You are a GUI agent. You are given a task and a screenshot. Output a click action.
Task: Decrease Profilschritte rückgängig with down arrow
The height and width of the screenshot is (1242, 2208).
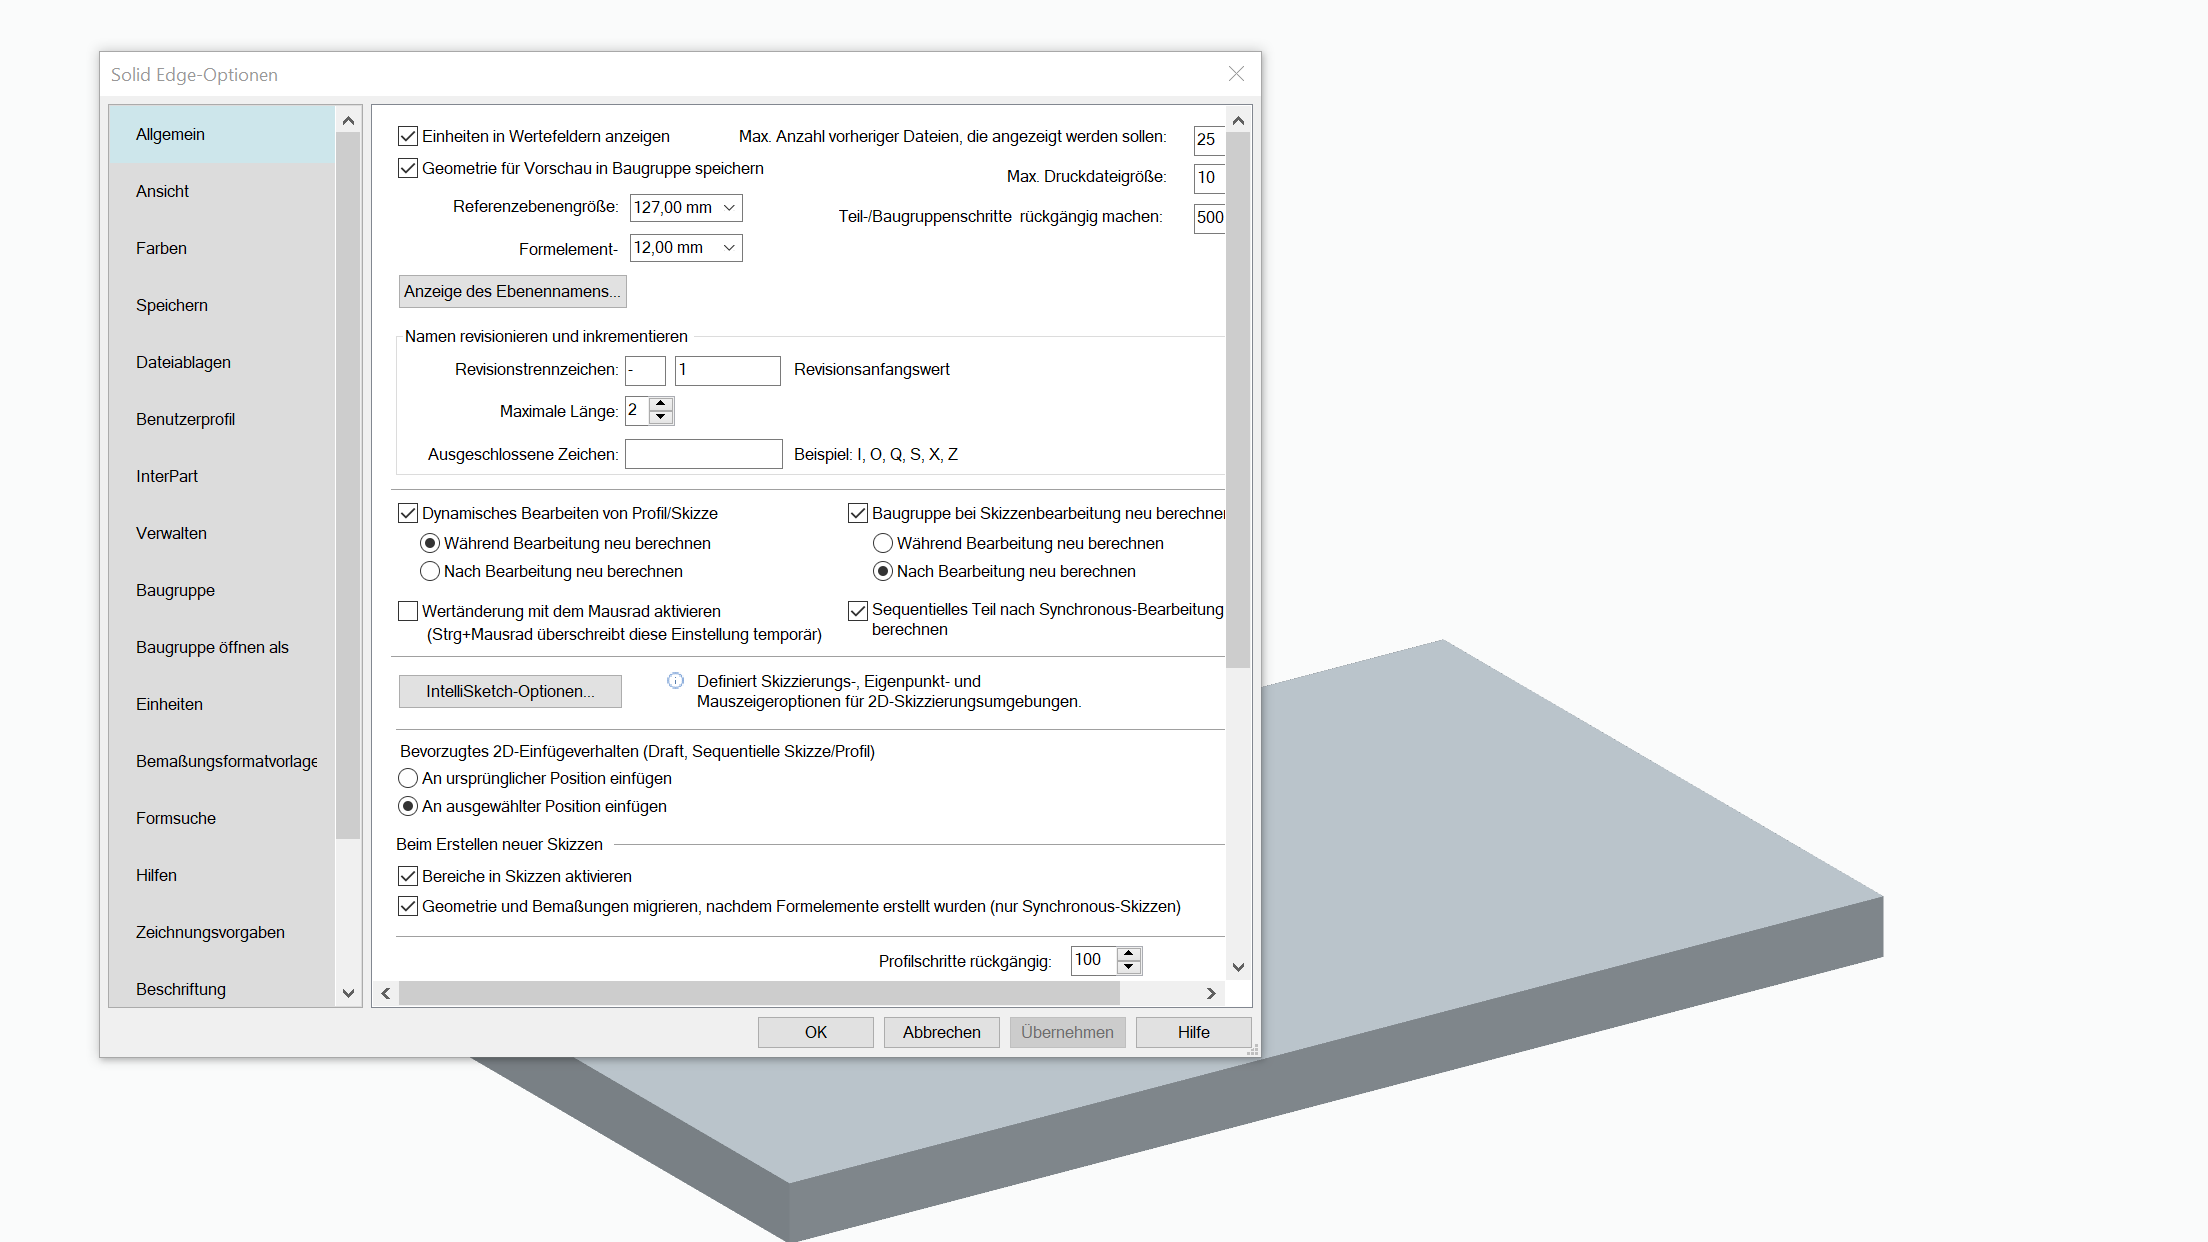1129,967
